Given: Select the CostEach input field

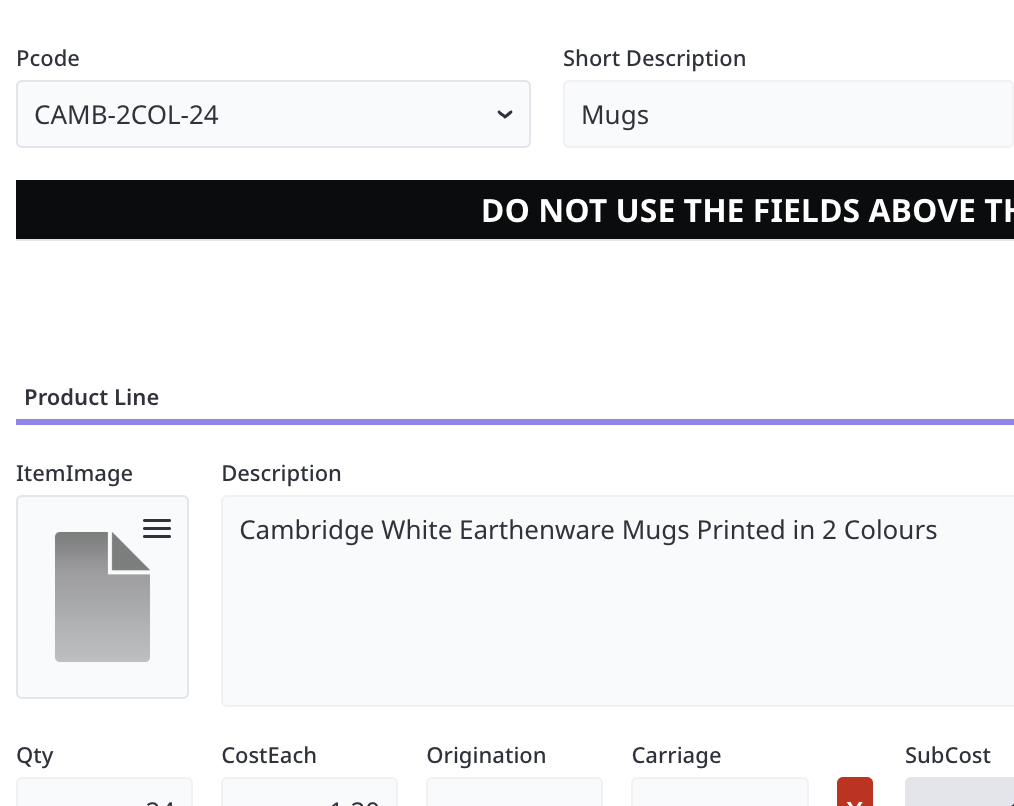Looking at the screenshot, I should 309,794.
